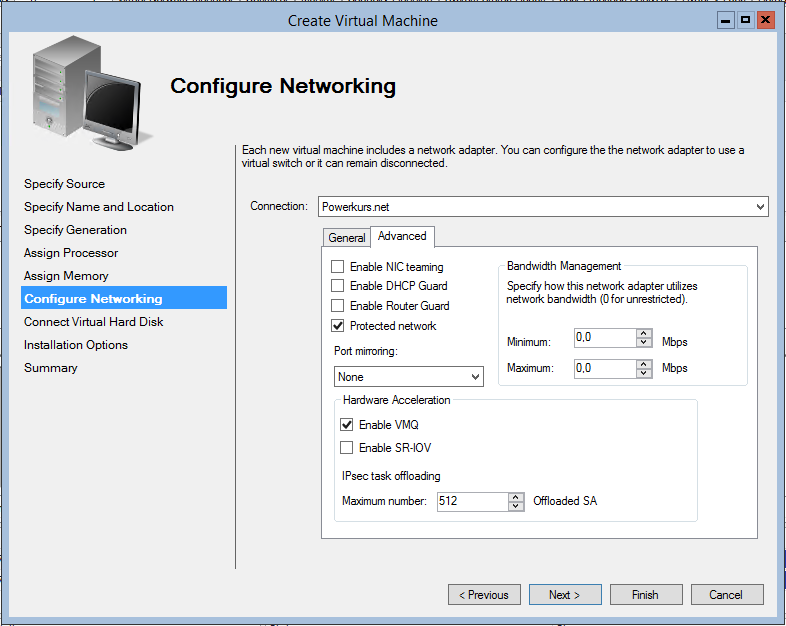
Task: Uncheck Protected network
Action: click(x=338, y=326)
